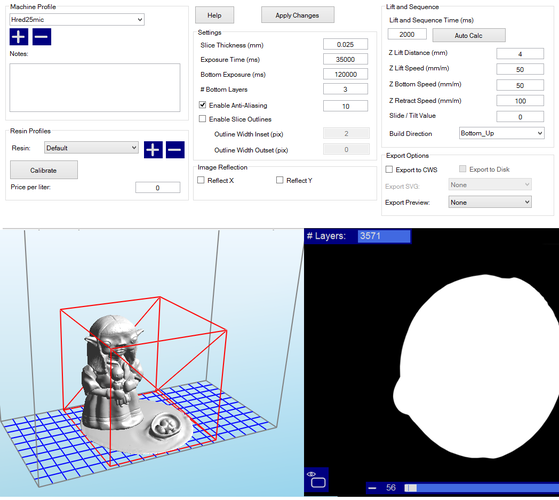The width and height of the screenshot is (559, 500).
Task: Open the Resin Default dropdown
Action: (91, 148)
